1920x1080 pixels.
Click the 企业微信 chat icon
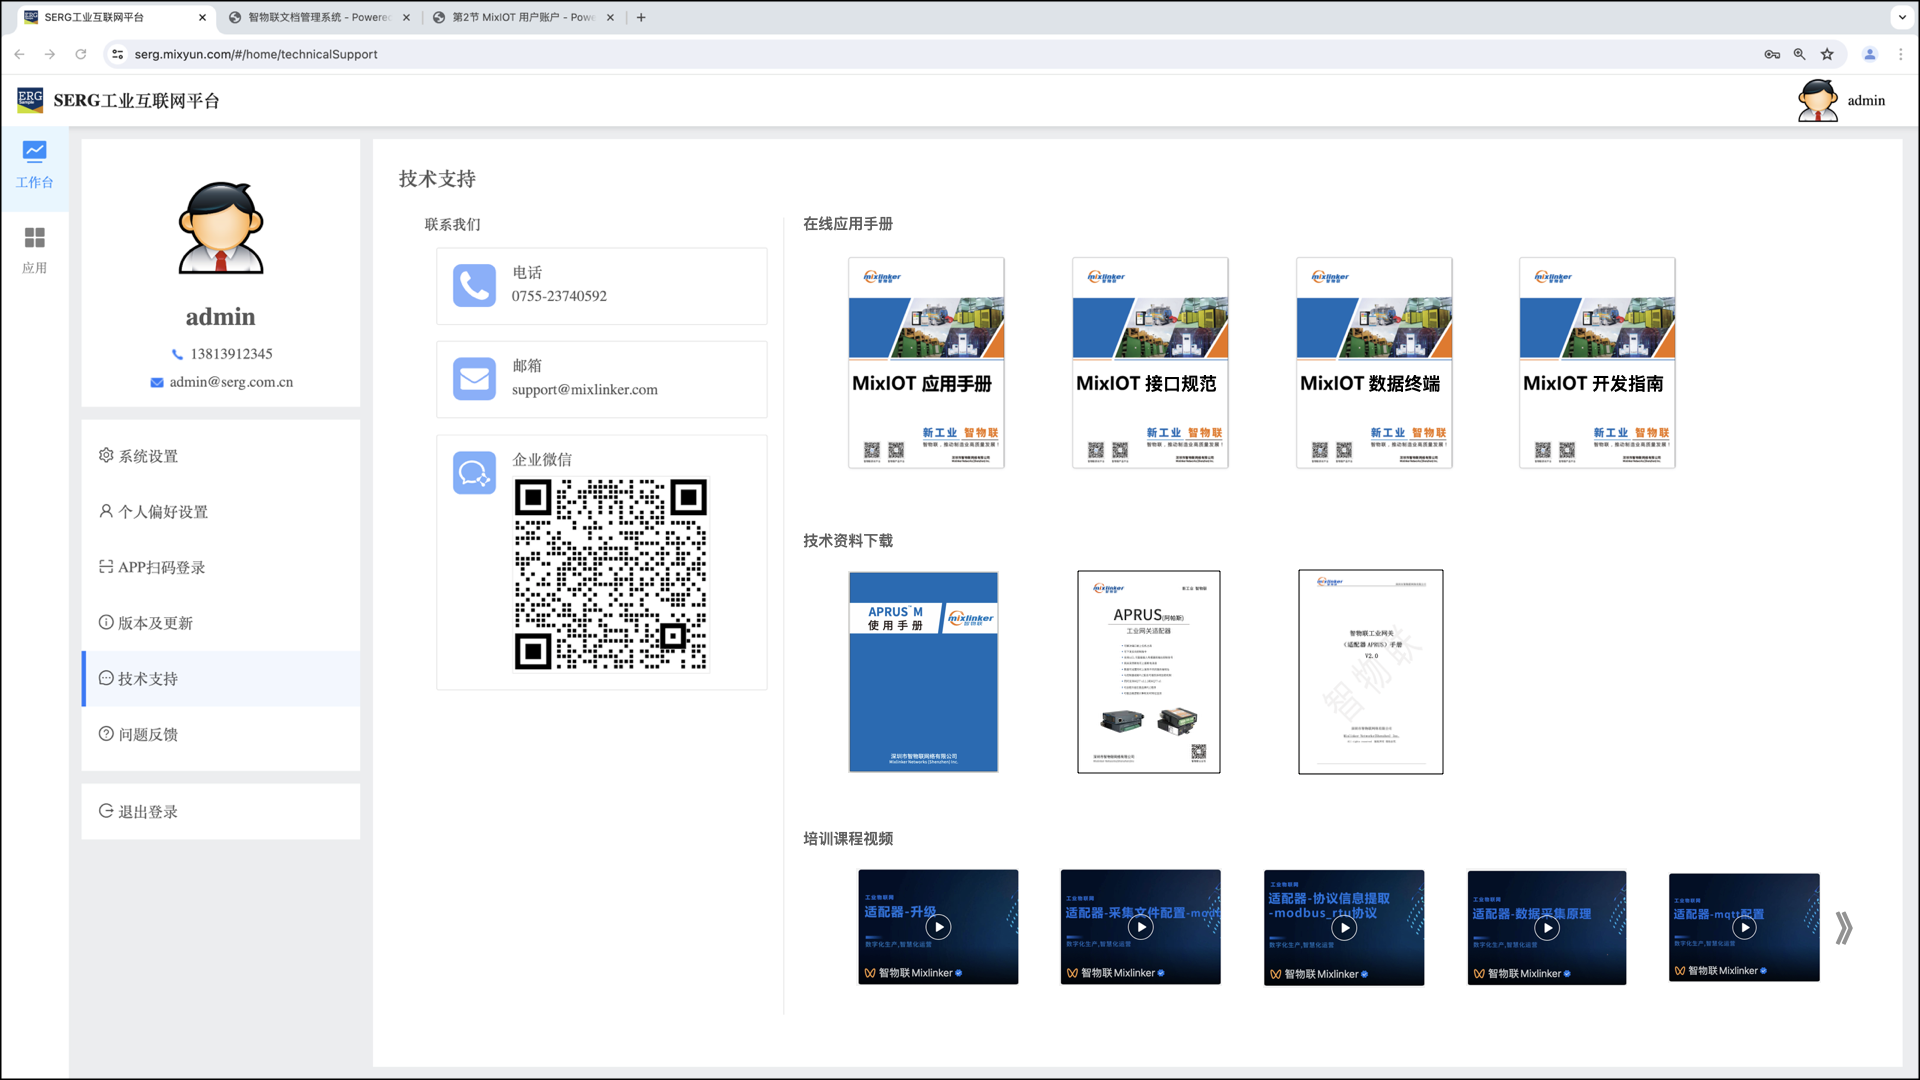pyautogui.click(x=474, y=473)
